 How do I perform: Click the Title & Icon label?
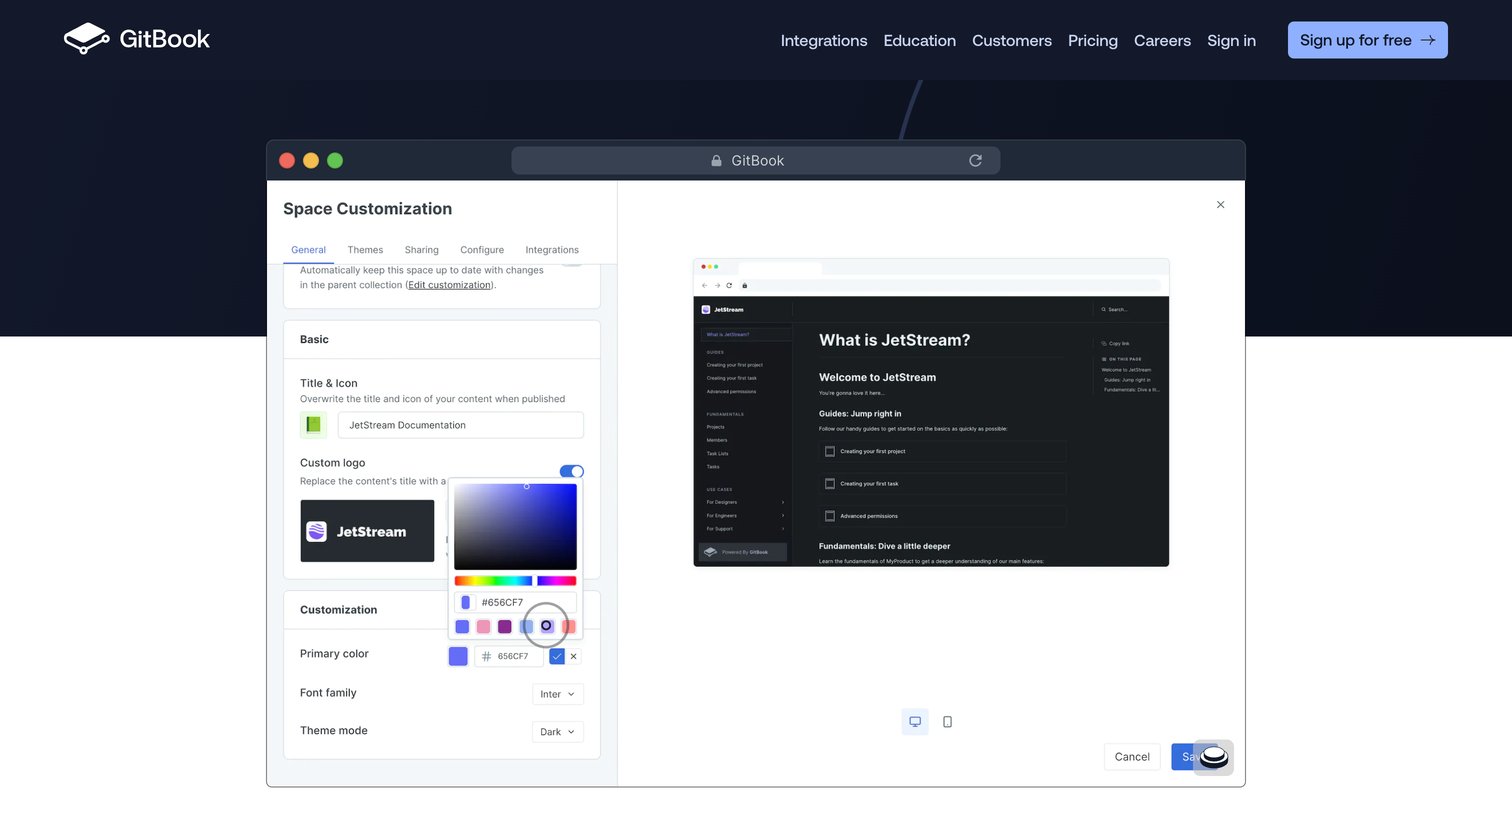click(x=329, y=383)
